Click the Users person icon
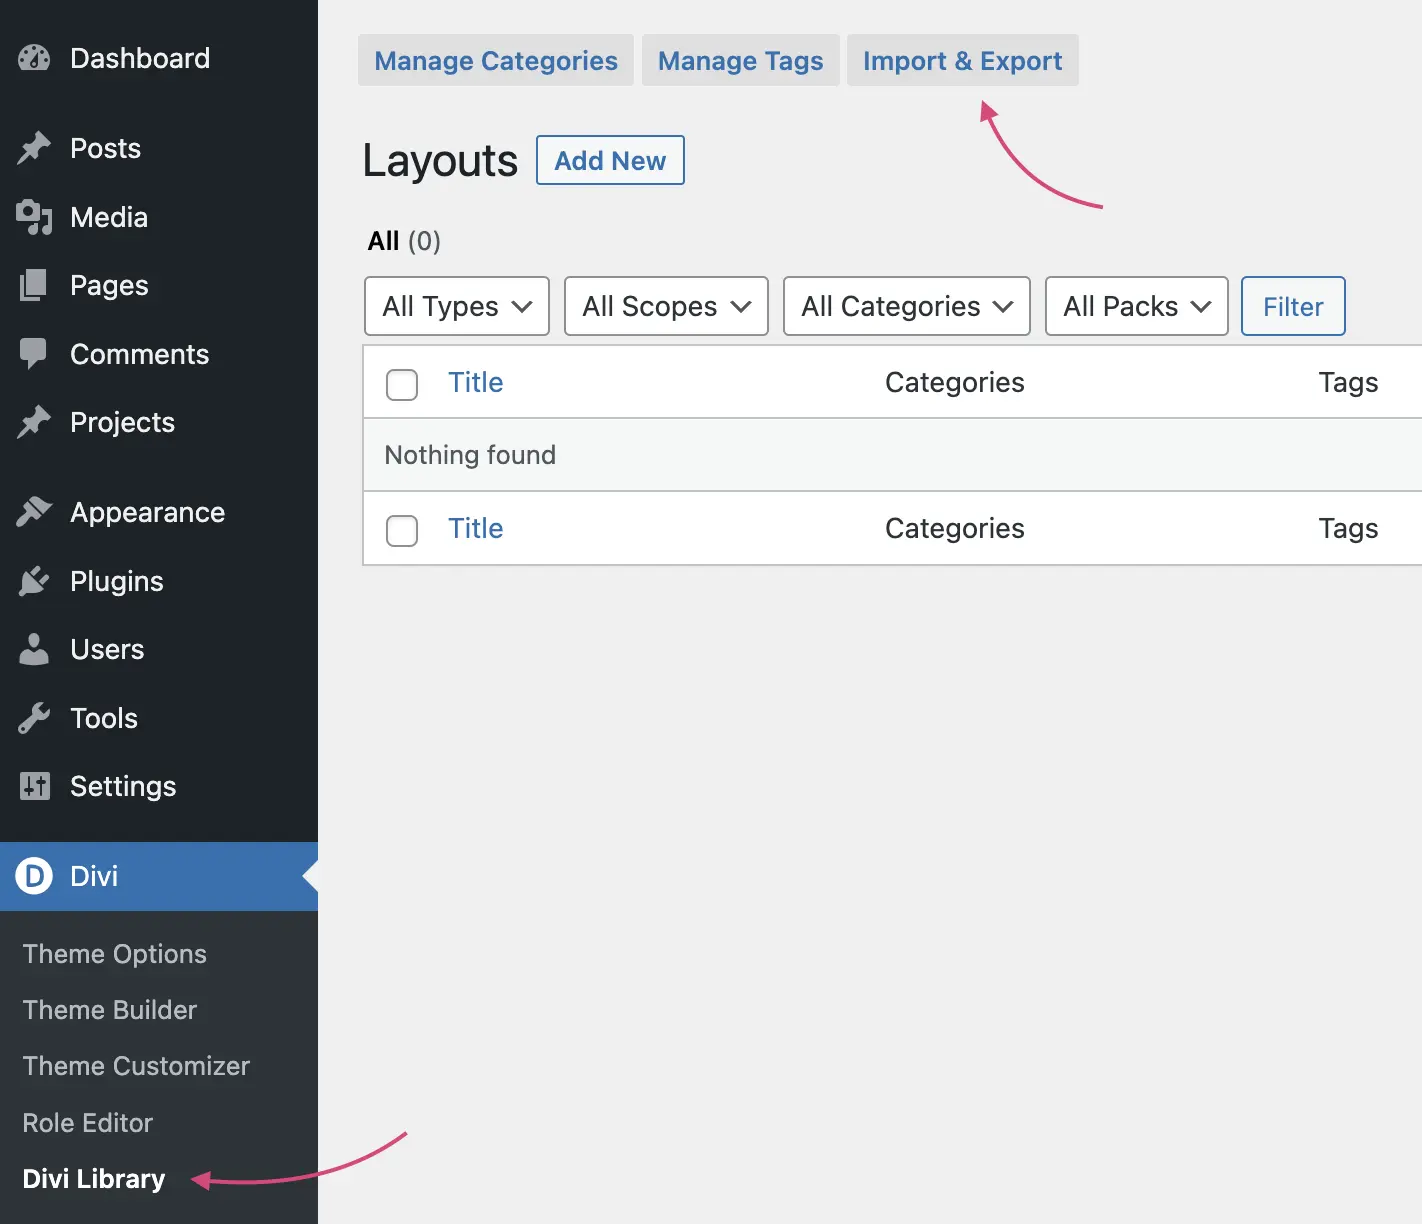Image resolution: width=1422 pixels, height=1224 pixels. click(34, 649)
